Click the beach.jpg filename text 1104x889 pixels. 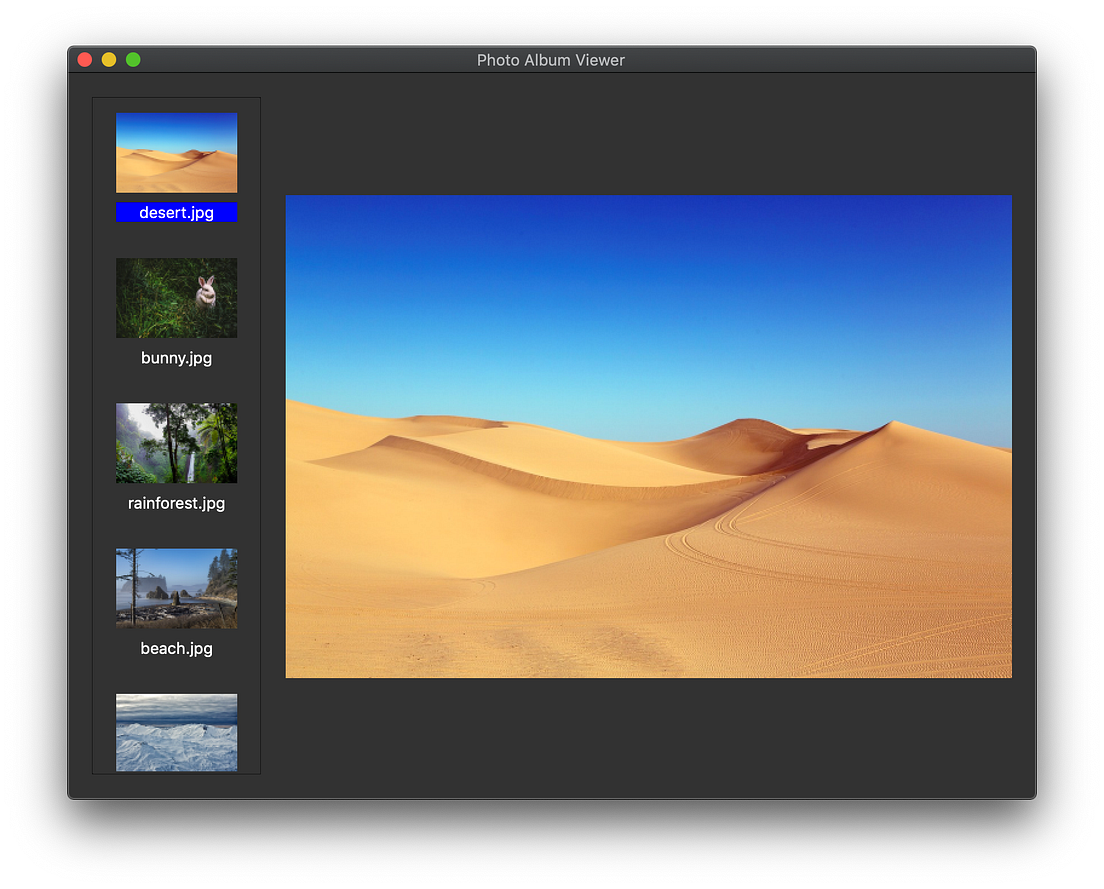[x=176, y=648]
